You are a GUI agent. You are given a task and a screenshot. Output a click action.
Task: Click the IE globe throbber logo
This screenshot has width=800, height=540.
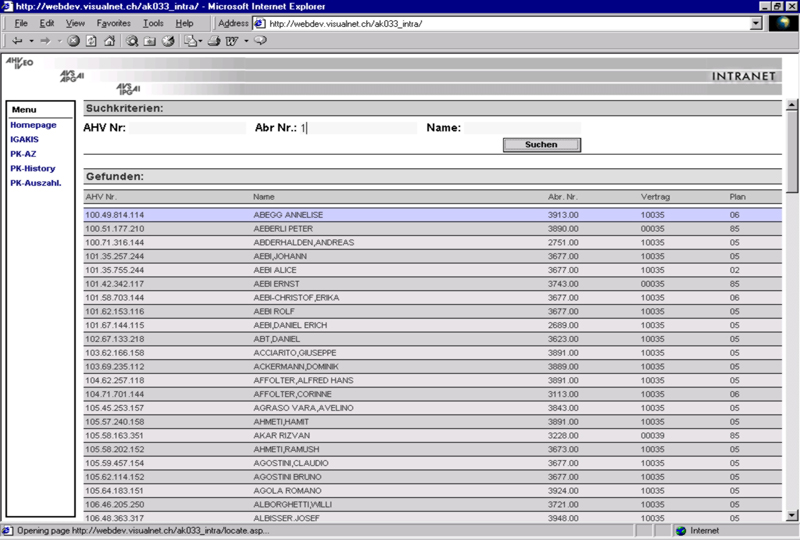(x=783, y=23)
